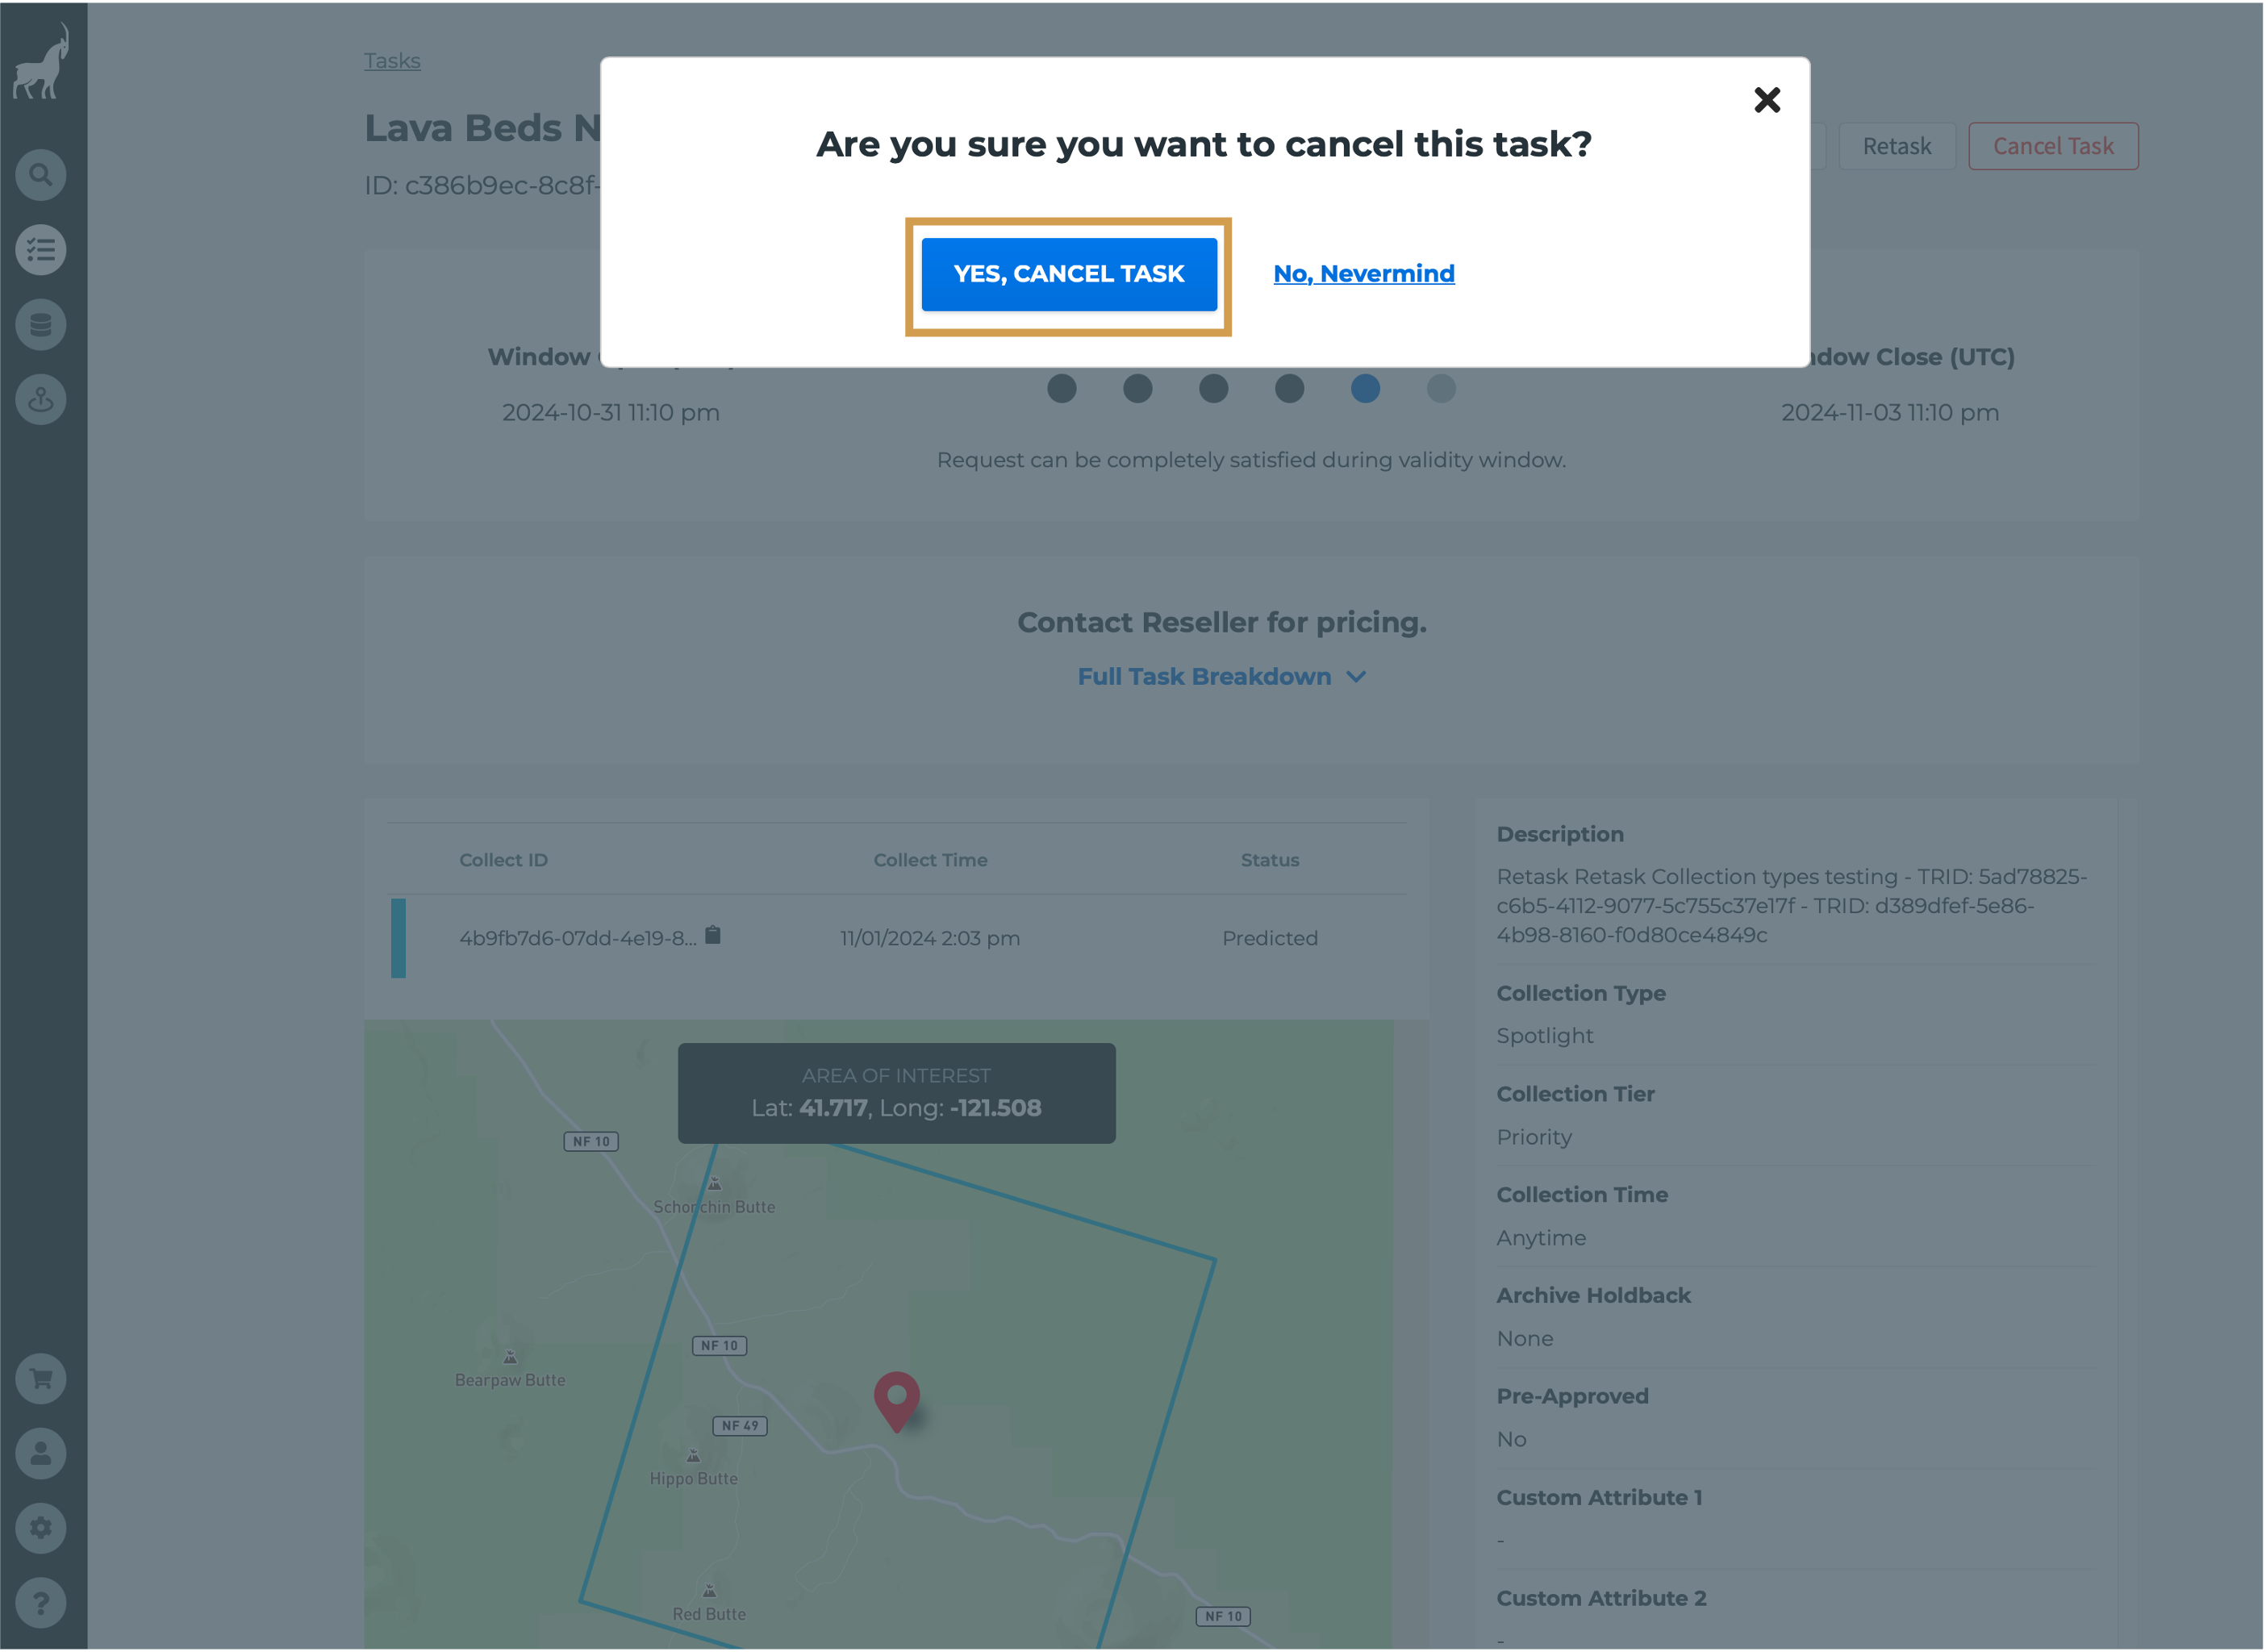The height and width of the screenshot is (1652, 2266).
Task: Open the search icon in the sidebar
Action: [x=41, y=175]
